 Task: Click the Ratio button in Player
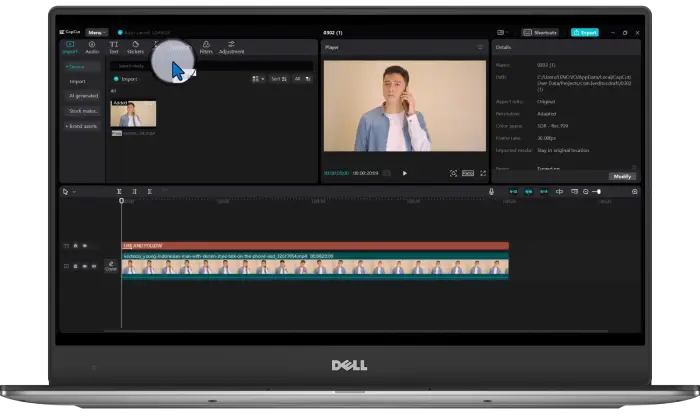coord(468,173)
